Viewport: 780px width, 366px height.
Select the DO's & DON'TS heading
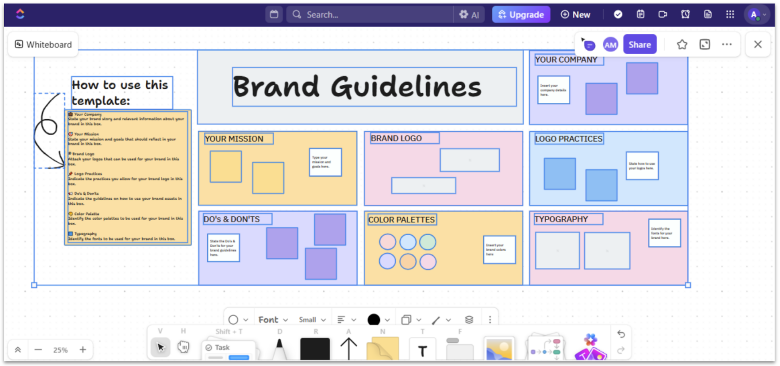click(231, 219)
